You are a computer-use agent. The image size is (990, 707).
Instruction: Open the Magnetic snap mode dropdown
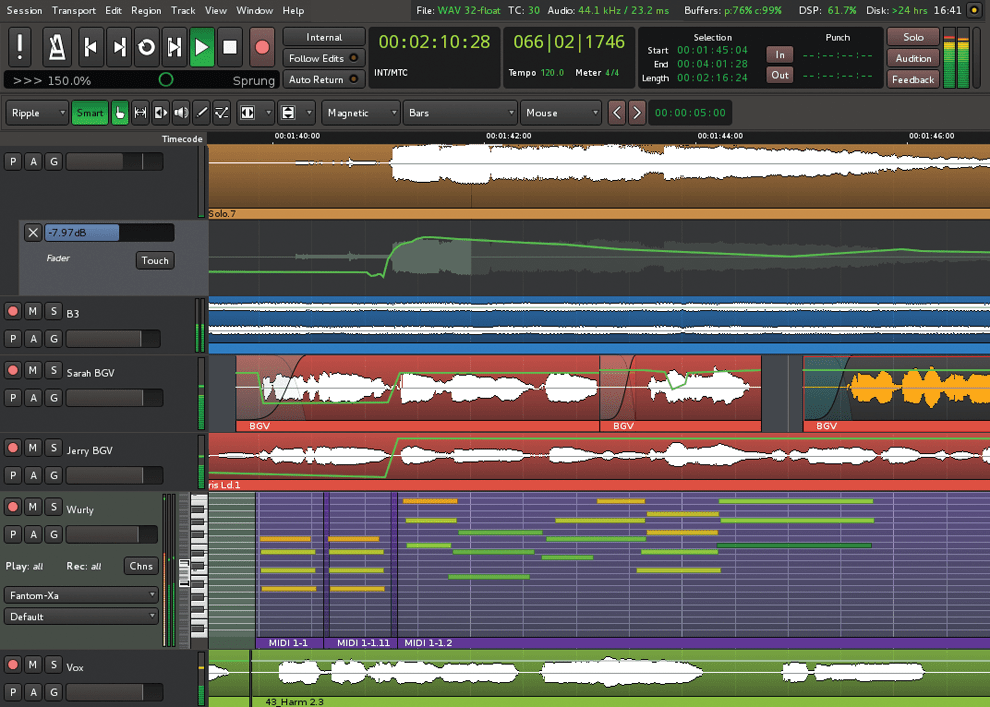coord(360,113)
